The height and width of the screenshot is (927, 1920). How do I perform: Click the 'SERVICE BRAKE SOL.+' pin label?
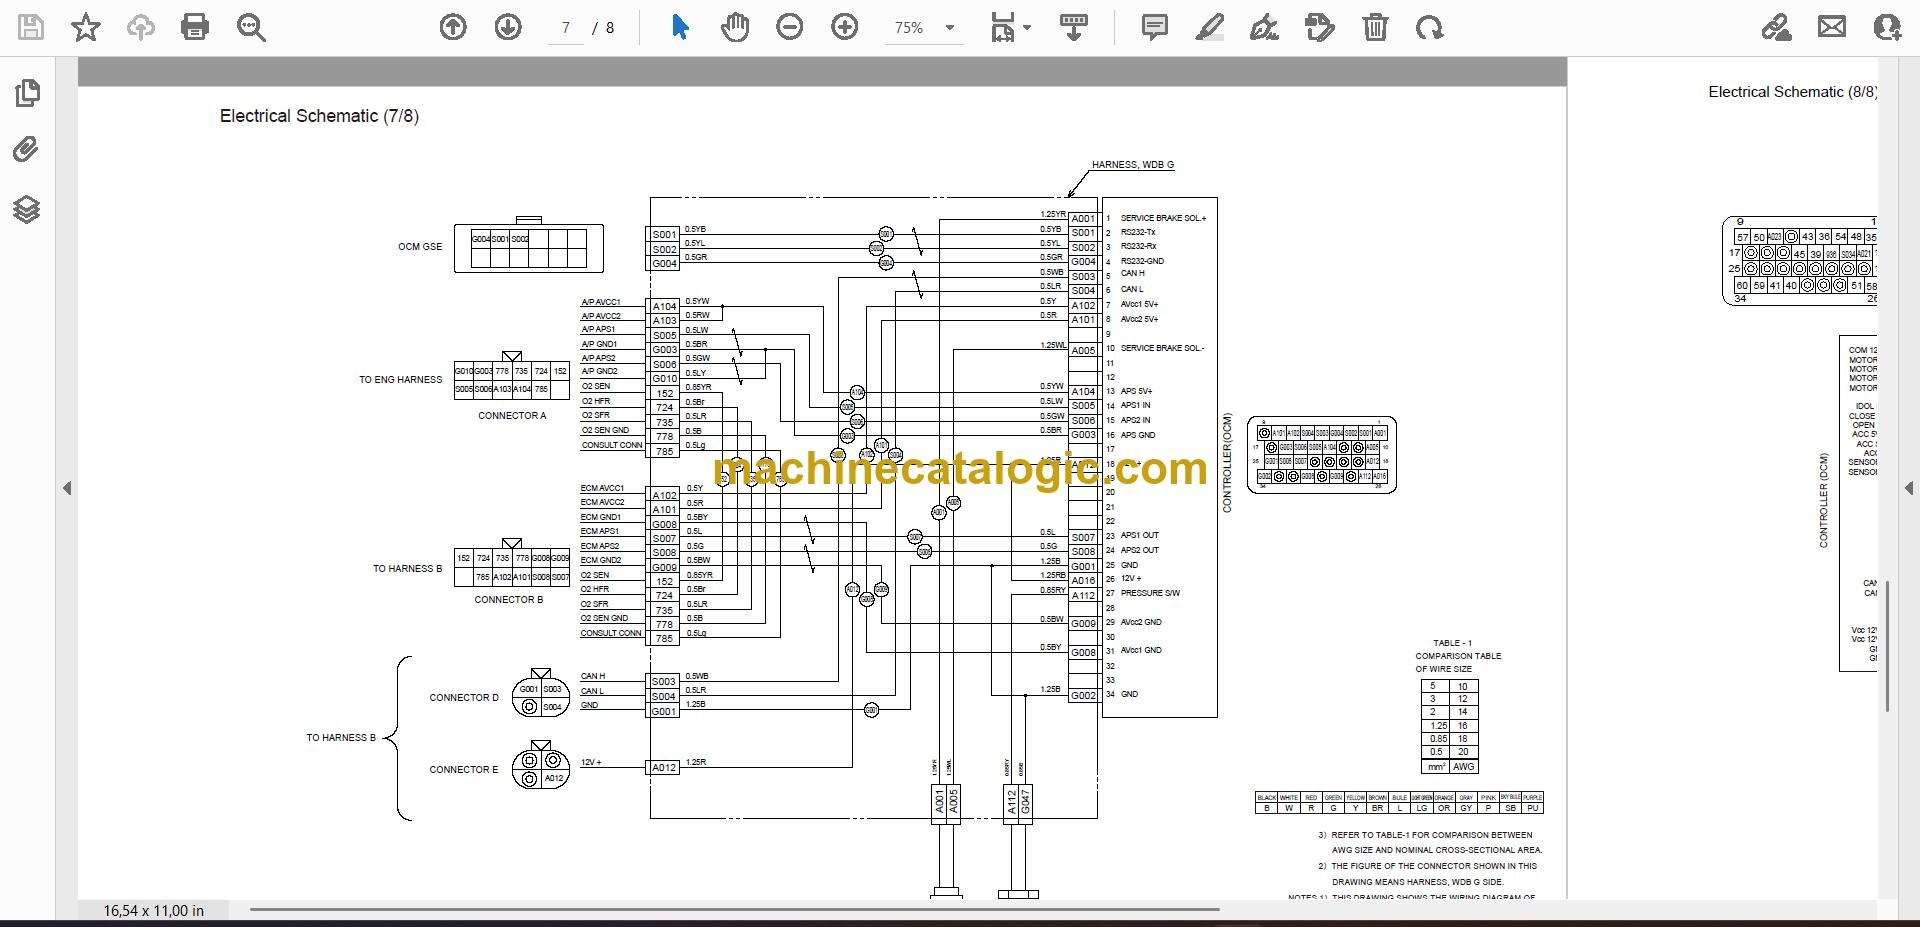coord(1163,218)
